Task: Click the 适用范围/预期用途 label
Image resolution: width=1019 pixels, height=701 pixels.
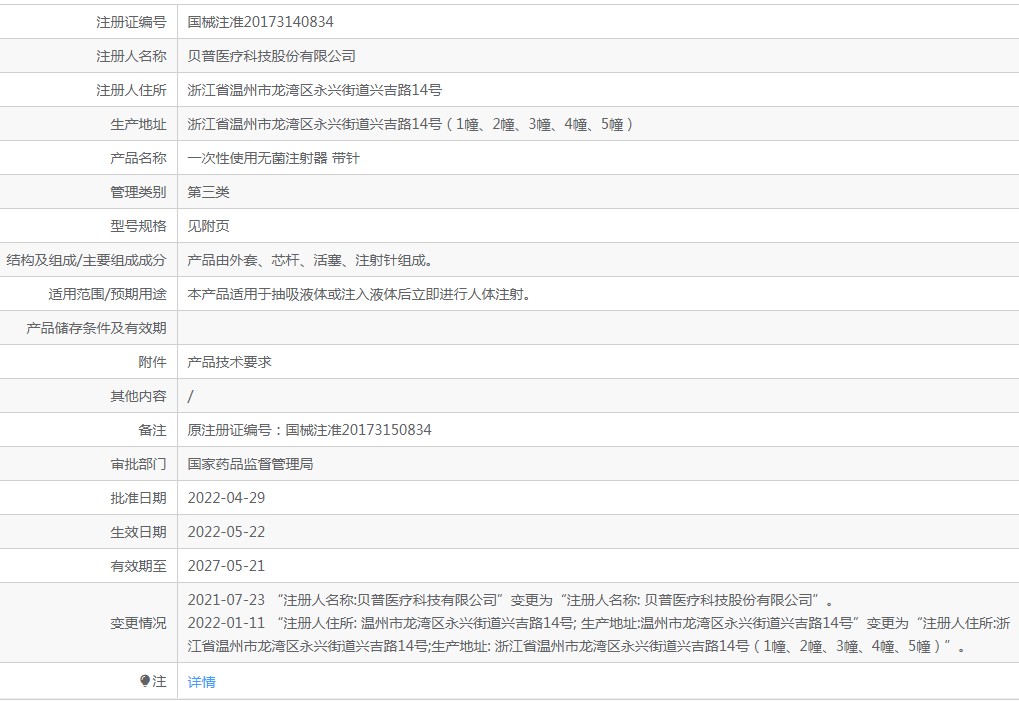Action: (107, 294)
